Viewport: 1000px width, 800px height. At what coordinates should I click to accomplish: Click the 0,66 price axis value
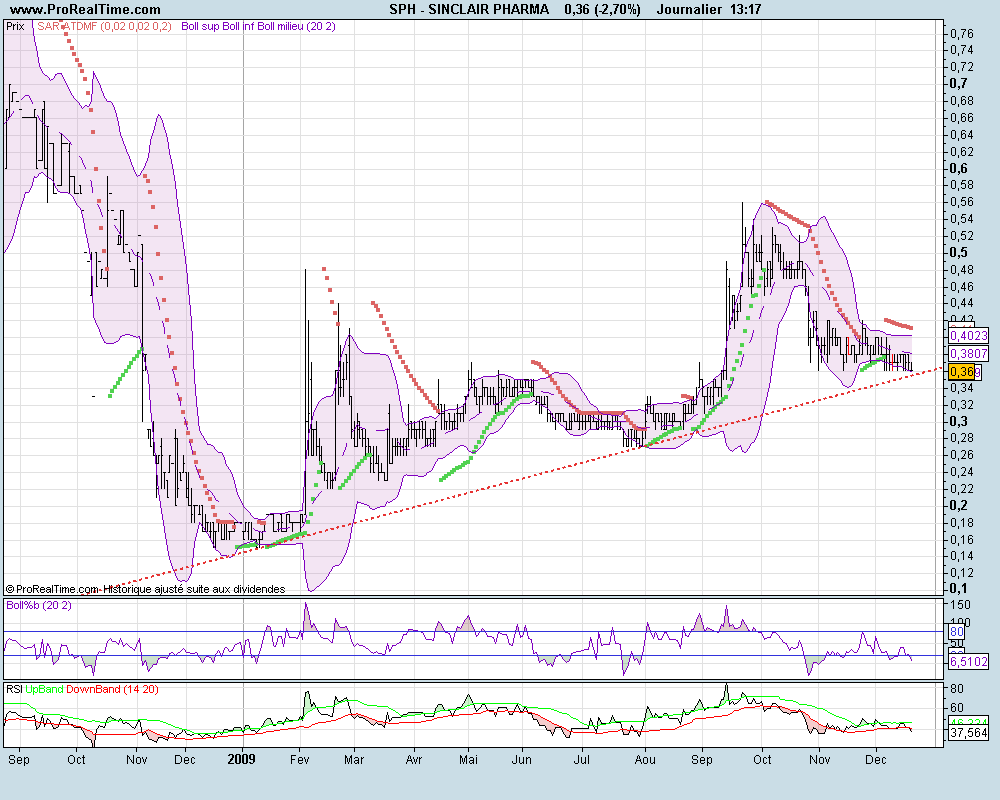tap(962, 117)
